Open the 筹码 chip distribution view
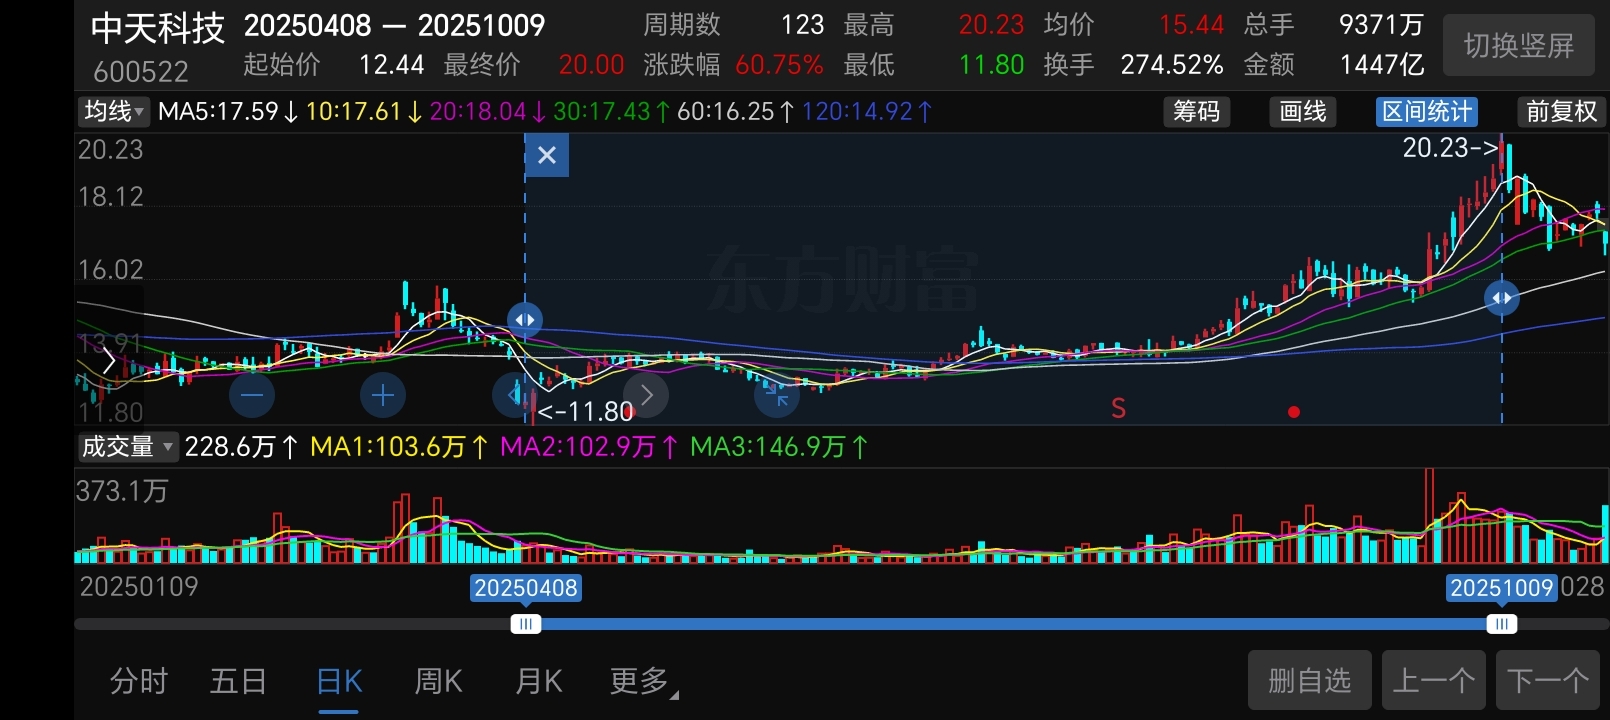Screen dimensions: 1610x720 pos(1197,111)
